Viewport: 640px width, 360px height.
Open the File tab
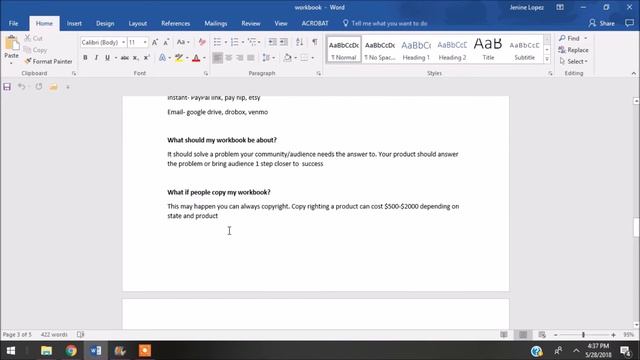click(13, 23)
